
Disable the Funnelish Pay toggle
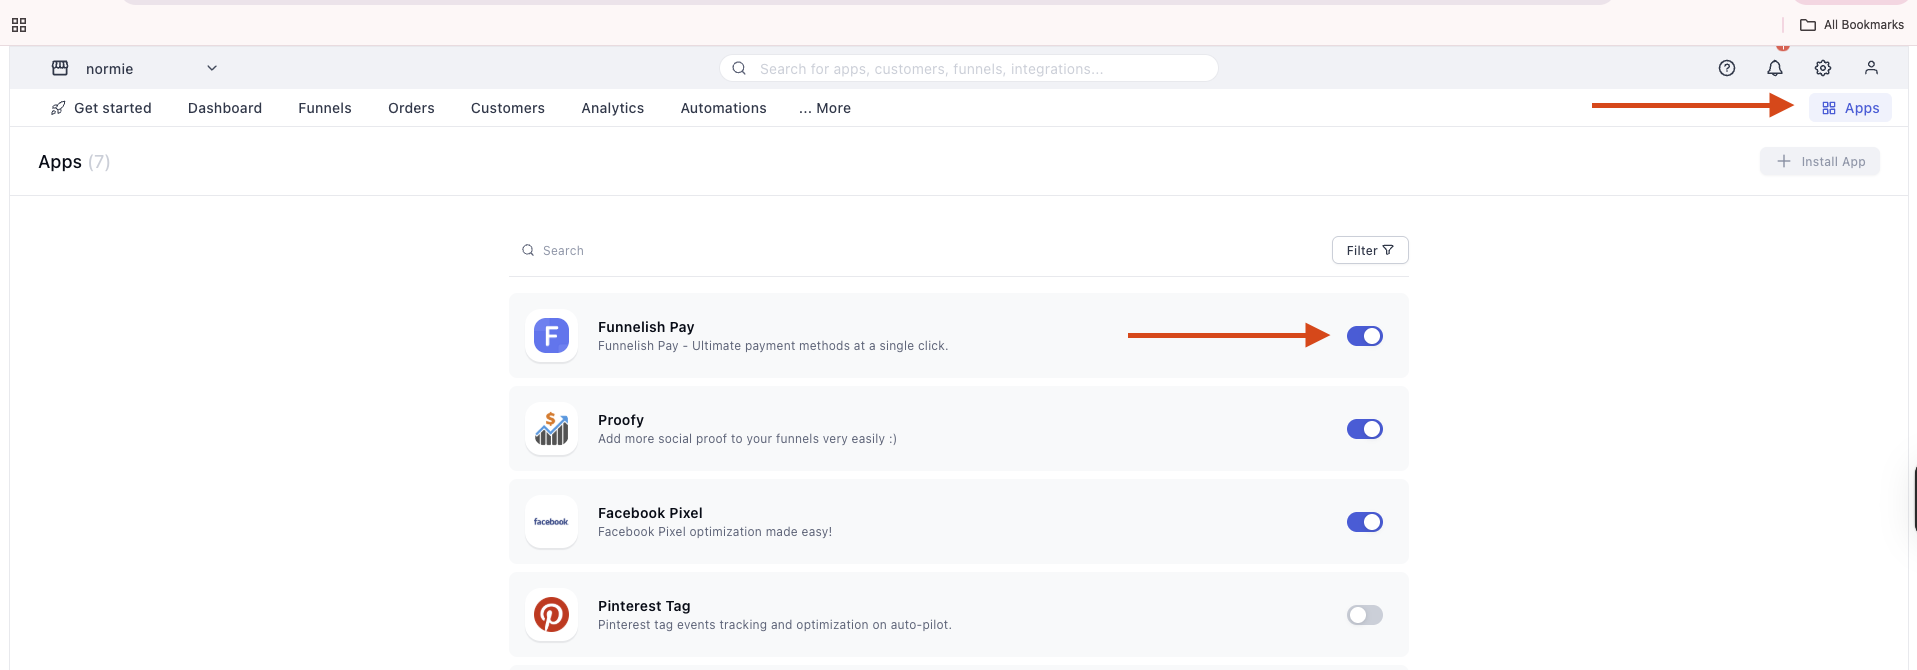(1364, 336)
